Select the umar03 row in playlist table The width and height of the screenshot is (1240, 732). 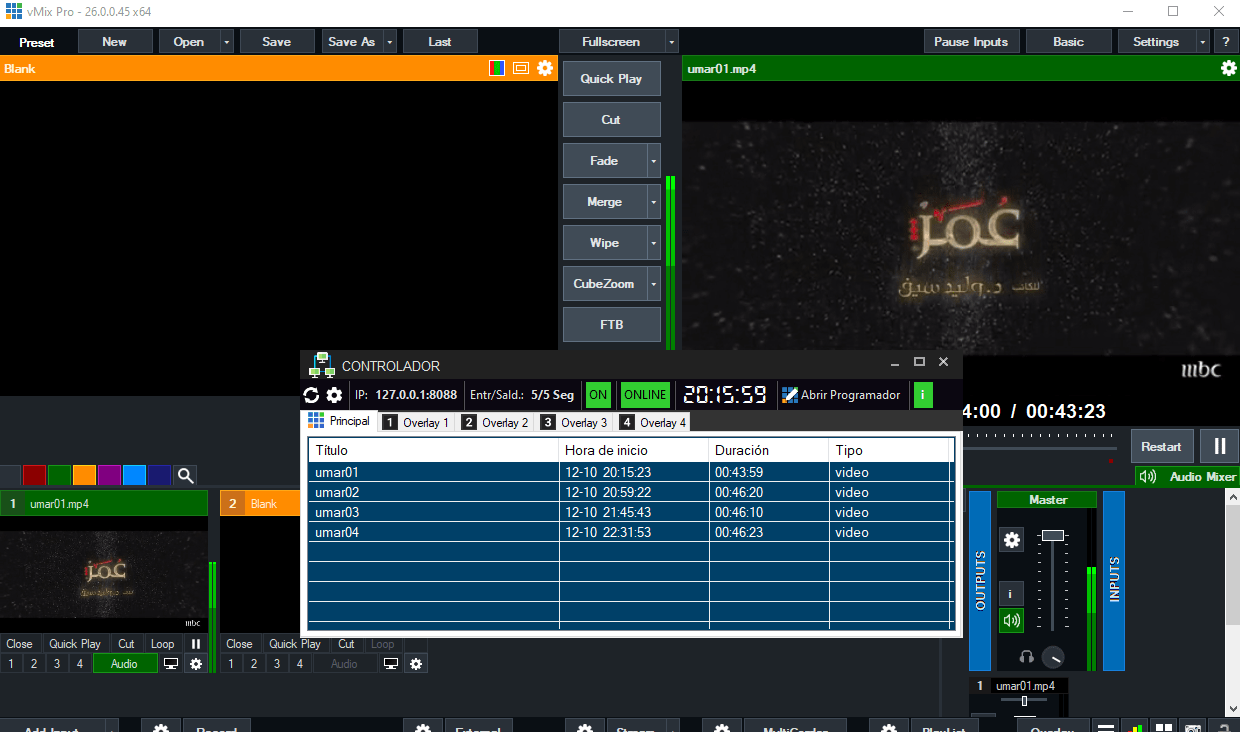629,512
